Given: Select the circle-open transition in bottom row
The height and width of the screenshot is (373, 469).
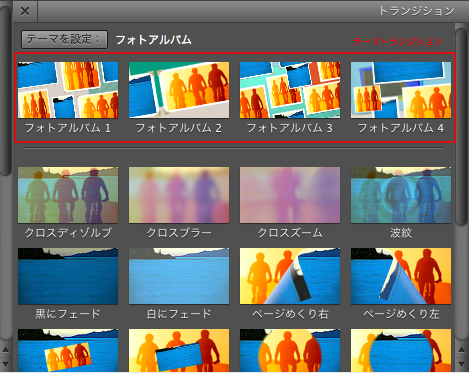Looking at the screenshot, I should 290,350.
